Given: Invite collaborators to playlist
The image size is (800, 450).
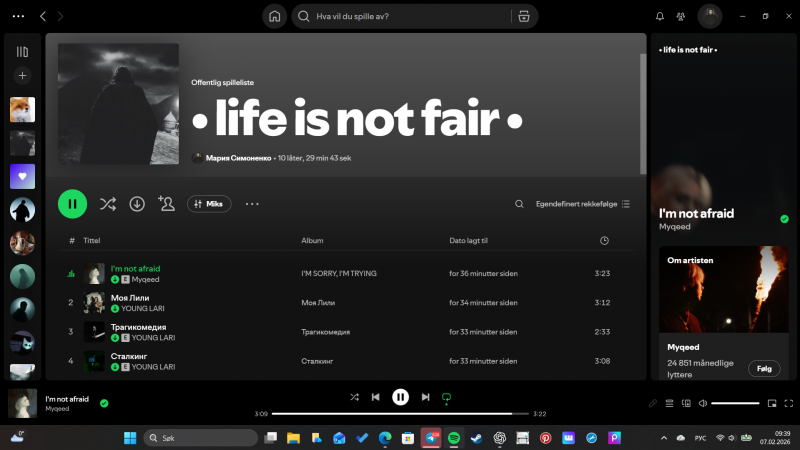Looking at the screenshot, I should click(166, 204).
